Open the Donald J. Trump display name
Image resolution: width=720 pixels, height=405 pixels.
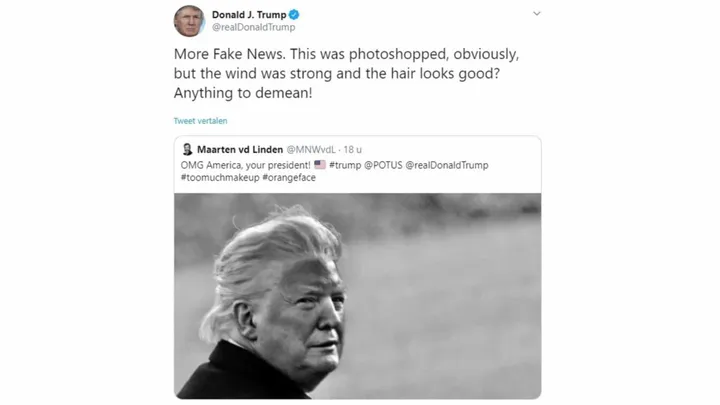[x=249, y=15]
